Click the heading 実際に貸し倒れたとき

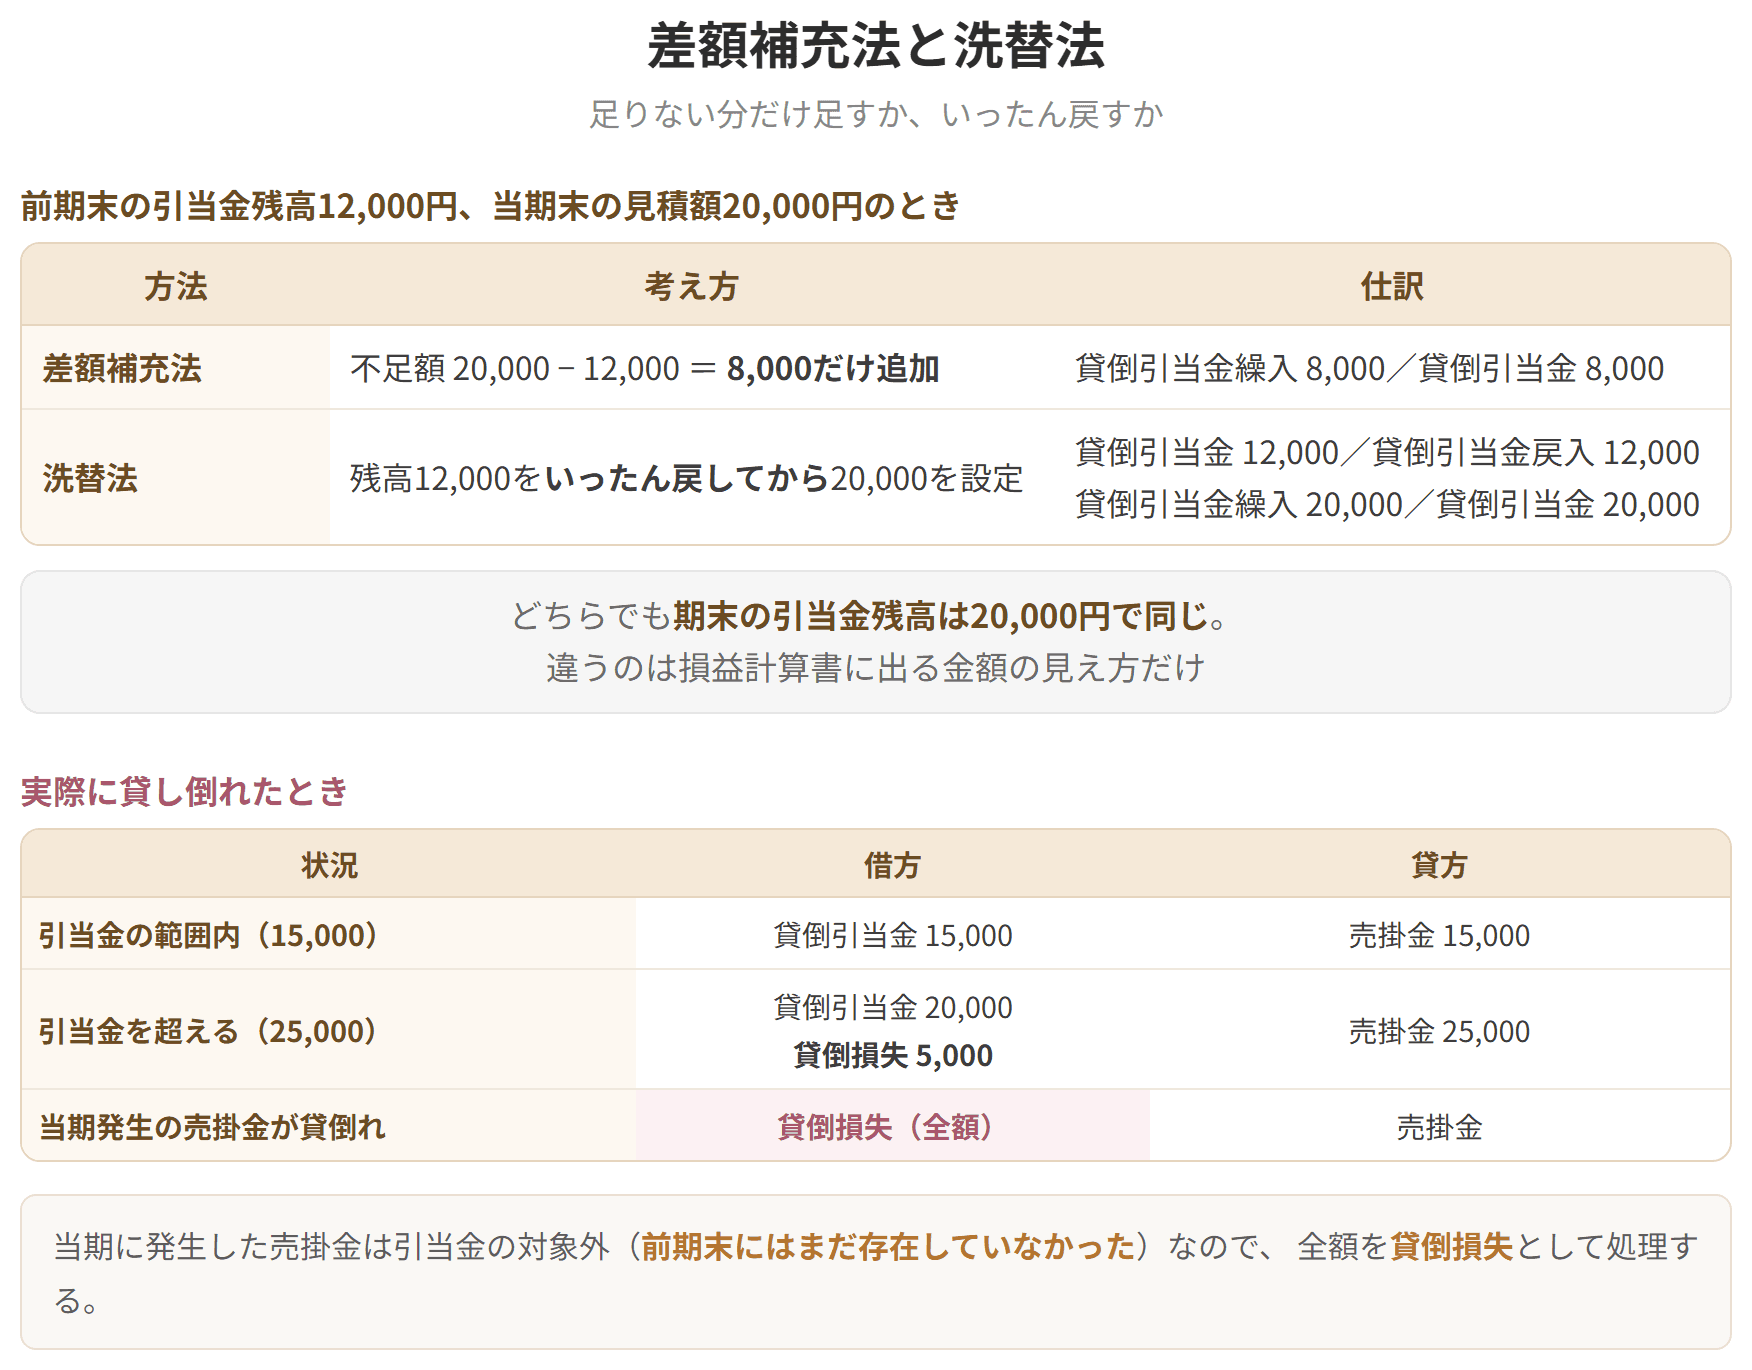coord(184,791)
